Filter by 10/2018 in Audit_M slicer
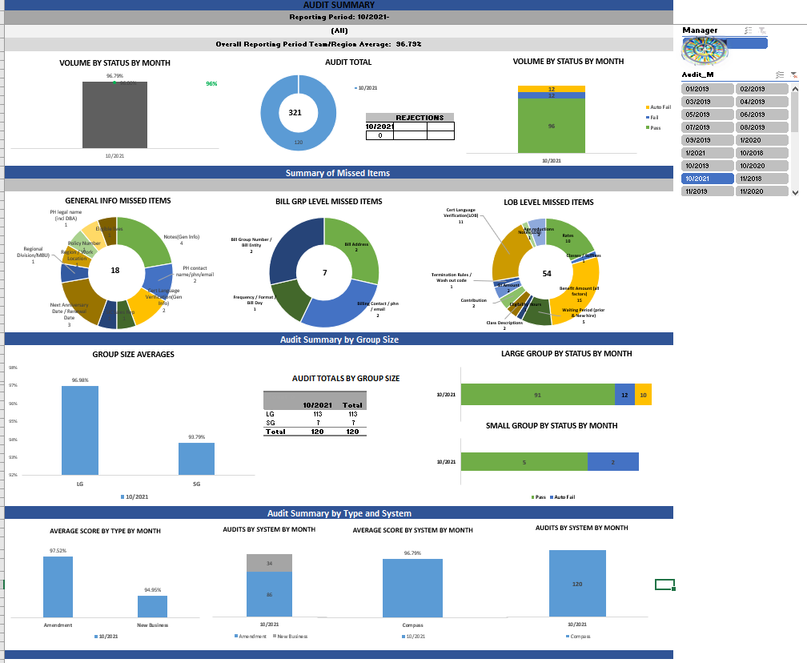Screen dimensions: 807x663 pyautogui.click(x=762, y=153)
